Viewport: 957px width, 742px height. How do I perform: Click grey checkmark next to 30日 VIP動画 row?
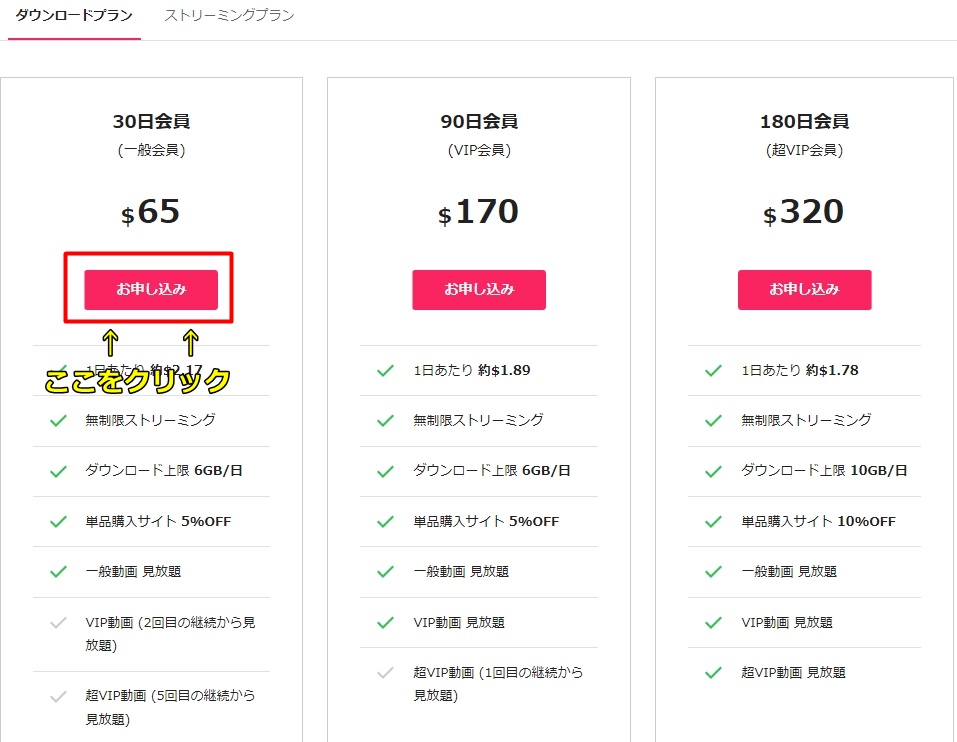coord(58,623)
